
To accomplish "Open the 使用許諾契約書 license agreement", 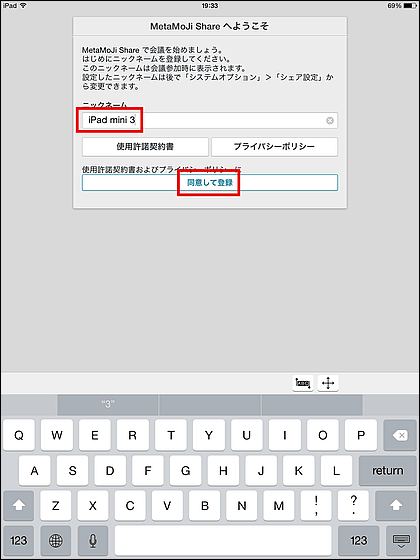I will click(x=145, y=146).
